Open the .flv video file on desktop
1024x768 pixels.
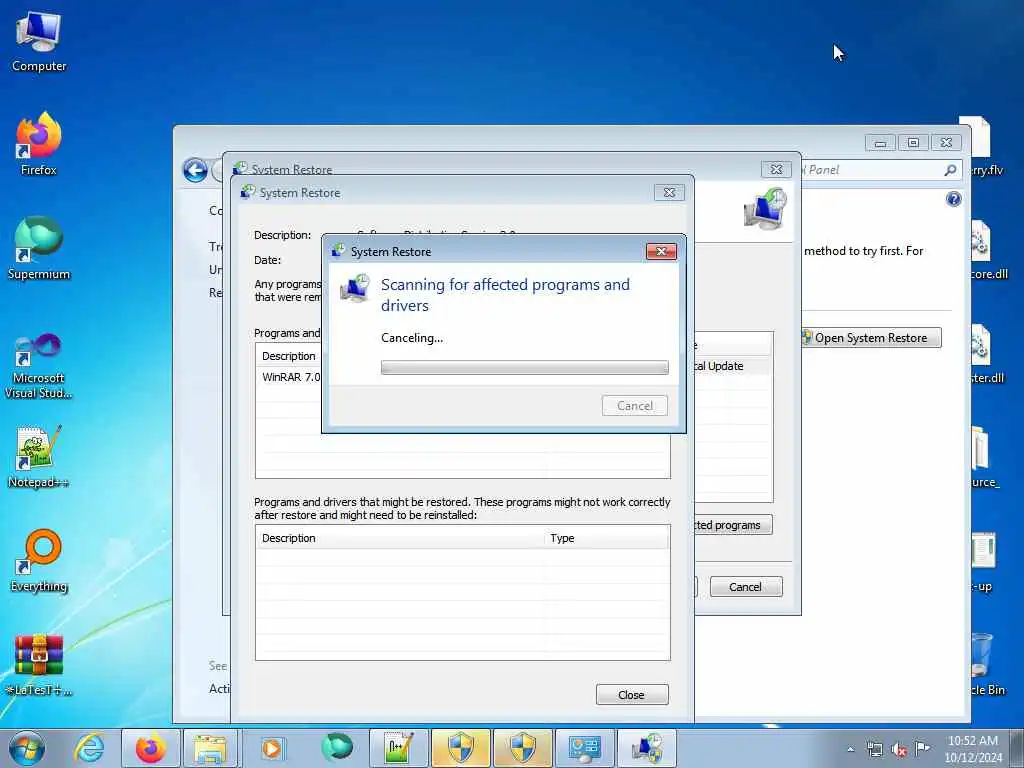tap(983, 145)
